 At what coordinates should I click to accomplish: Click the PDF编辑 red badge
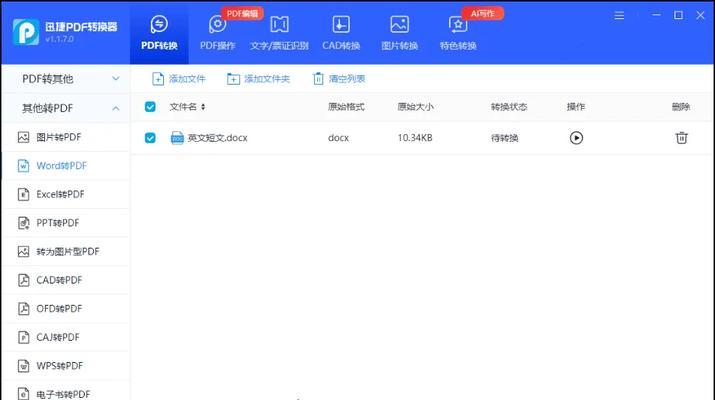[242, 13]
